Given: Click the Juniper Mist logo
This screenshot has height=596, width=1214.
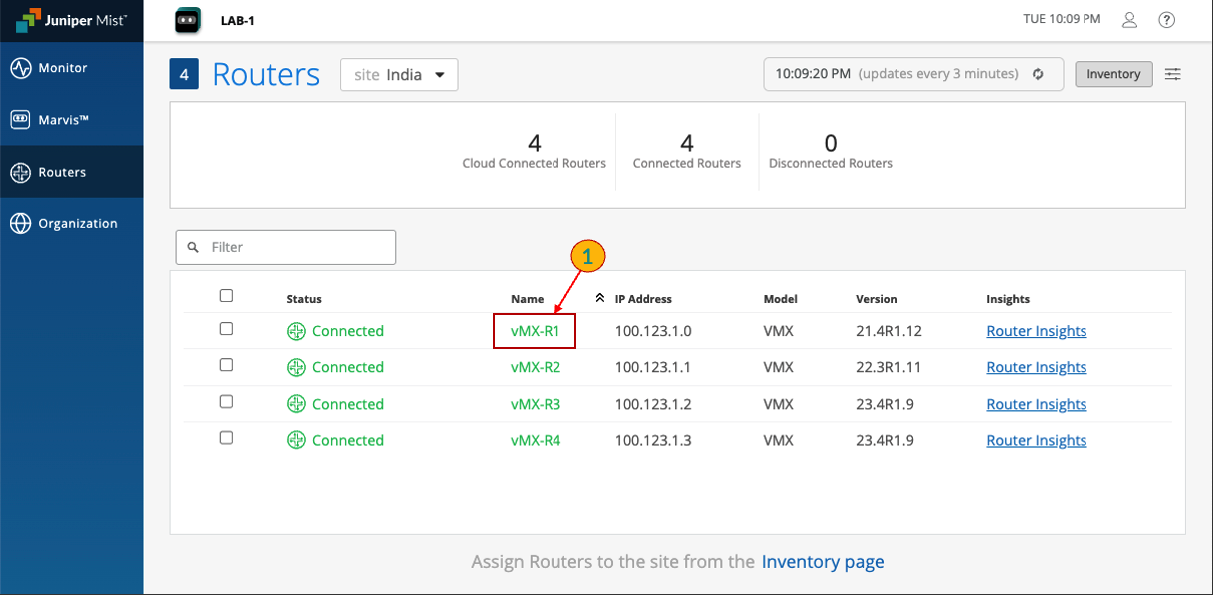Looking at the screenshot, I should tap(71, 21).
